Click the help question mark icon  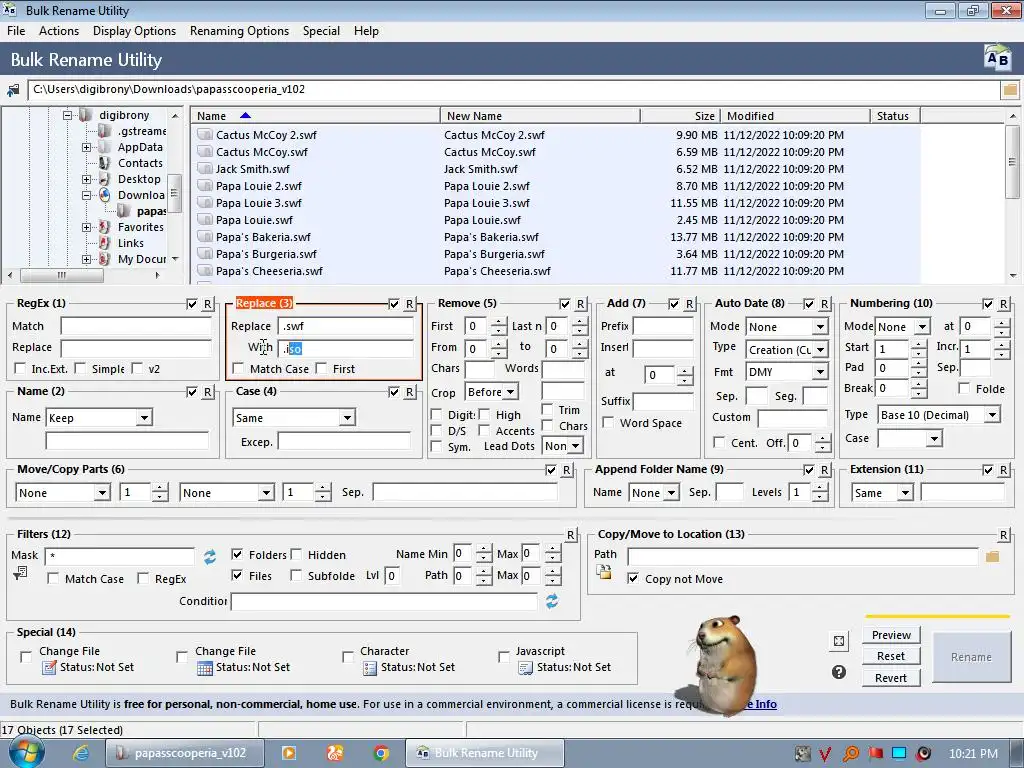point(839,672)
